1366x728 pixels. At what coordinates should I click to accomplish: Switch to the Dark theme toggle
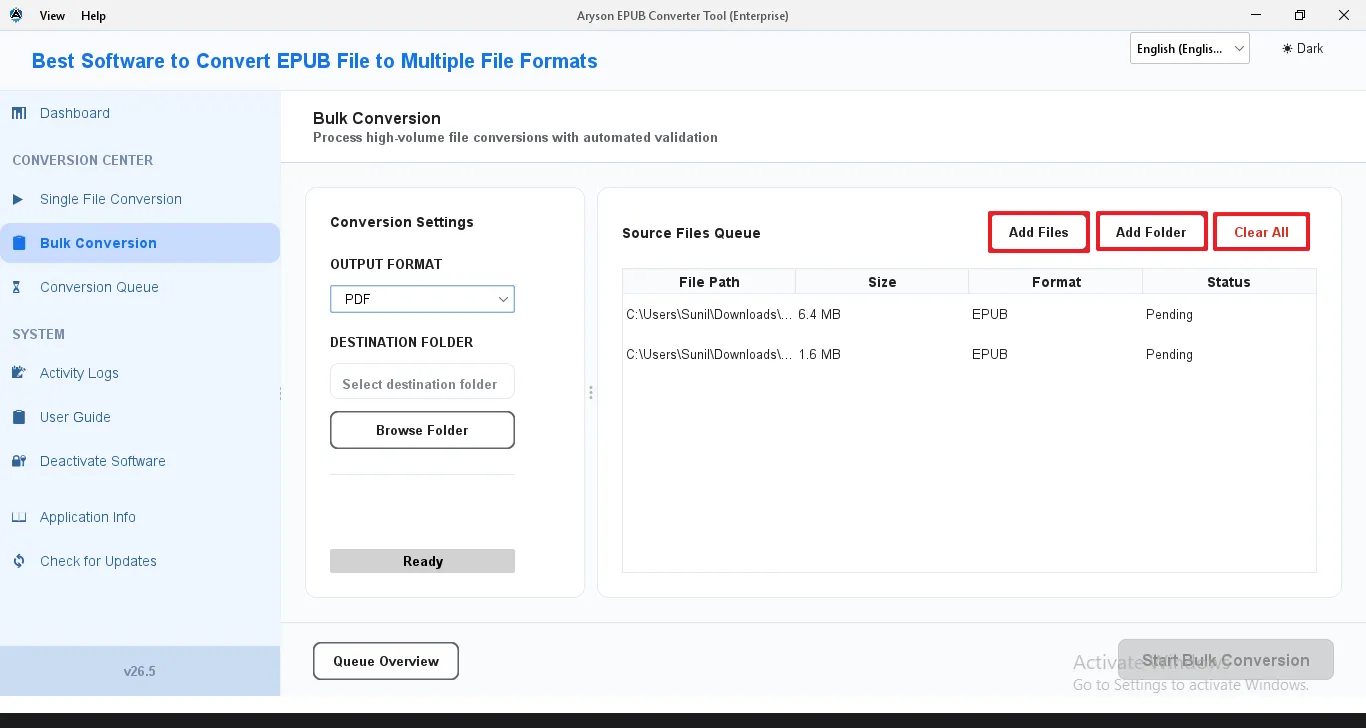click(1302, 48)
